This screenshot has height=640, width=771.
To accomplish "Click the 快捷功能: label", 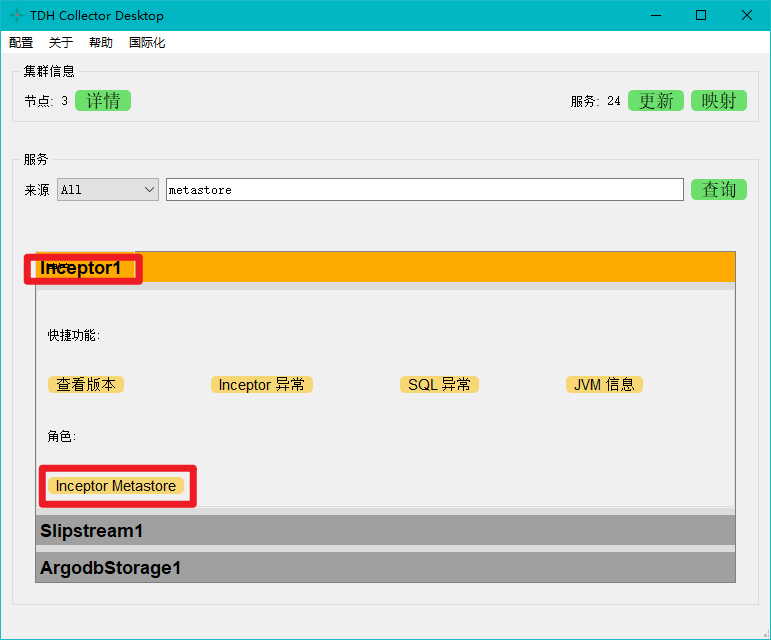I will pyautogui.click(x=74, y=335).
